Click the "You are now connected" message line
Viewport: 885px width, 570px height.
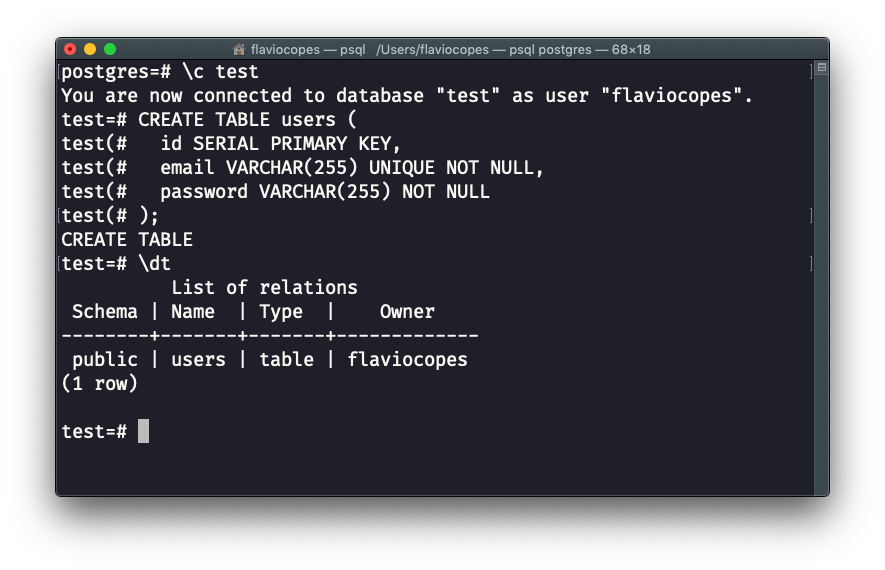coord(406,96)
